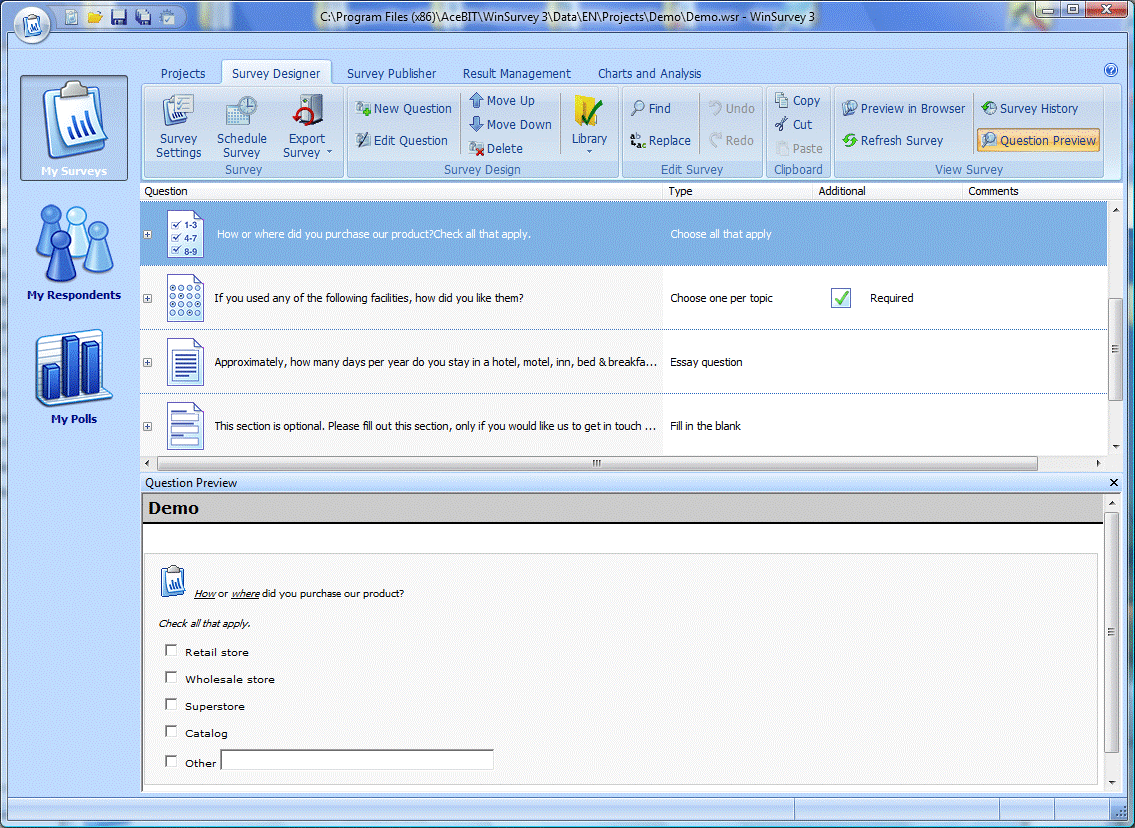1135x828 pixels.
Task: Click Redo in Edit Survey group
Action: pos(731,140)
